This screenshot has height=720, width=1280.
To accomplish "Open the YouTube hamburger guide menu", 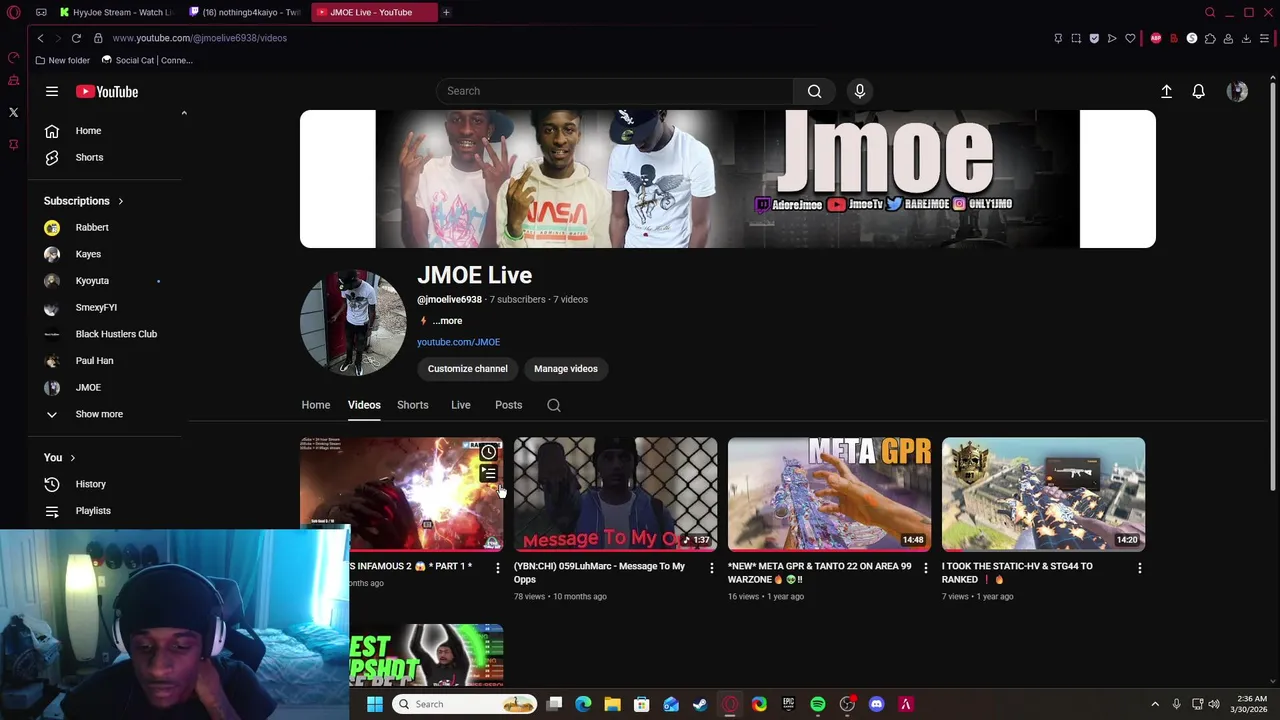I will [52, 91].
